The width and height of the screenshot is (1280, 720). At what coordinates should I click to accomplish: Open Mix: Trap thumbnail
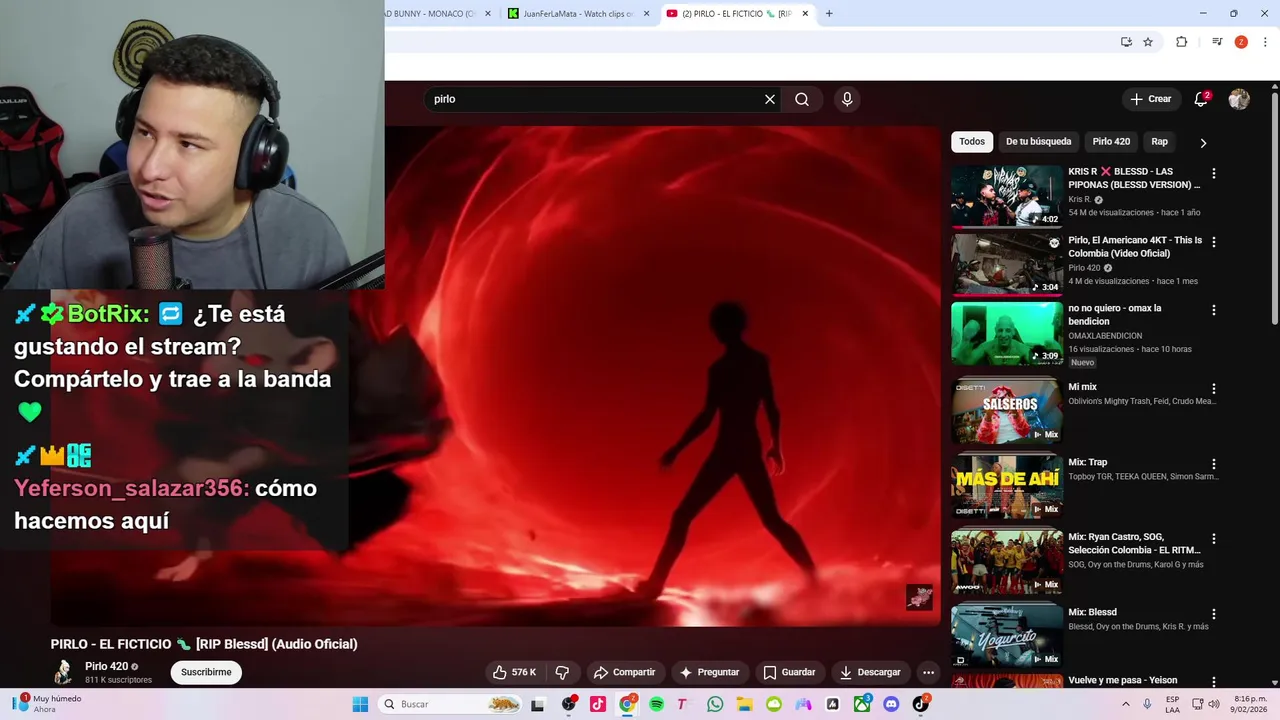[1007, 486]
